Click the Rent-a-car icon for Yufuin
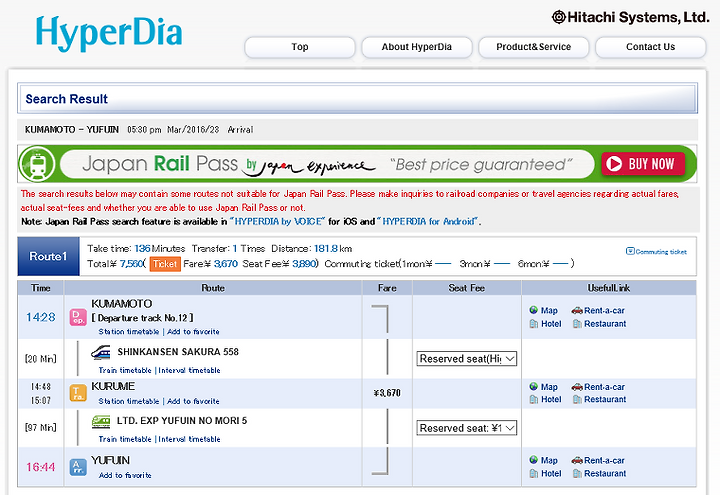The image size is (720, 495). [x=577, y=460]
